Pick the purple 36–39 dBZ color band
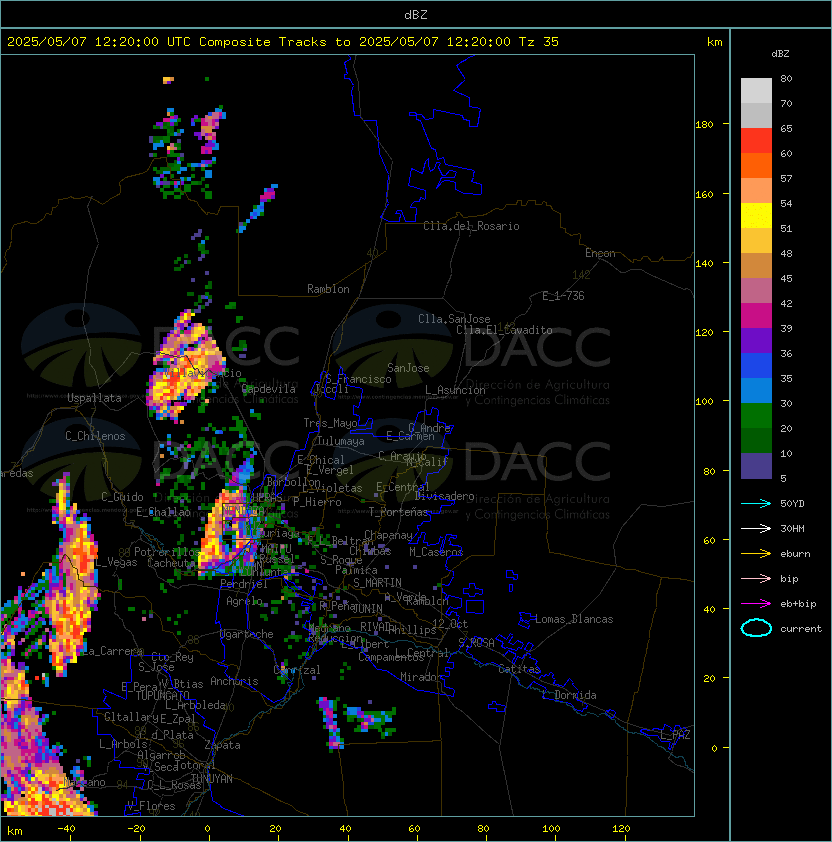The image size is (832, 842). click(756, 341)
